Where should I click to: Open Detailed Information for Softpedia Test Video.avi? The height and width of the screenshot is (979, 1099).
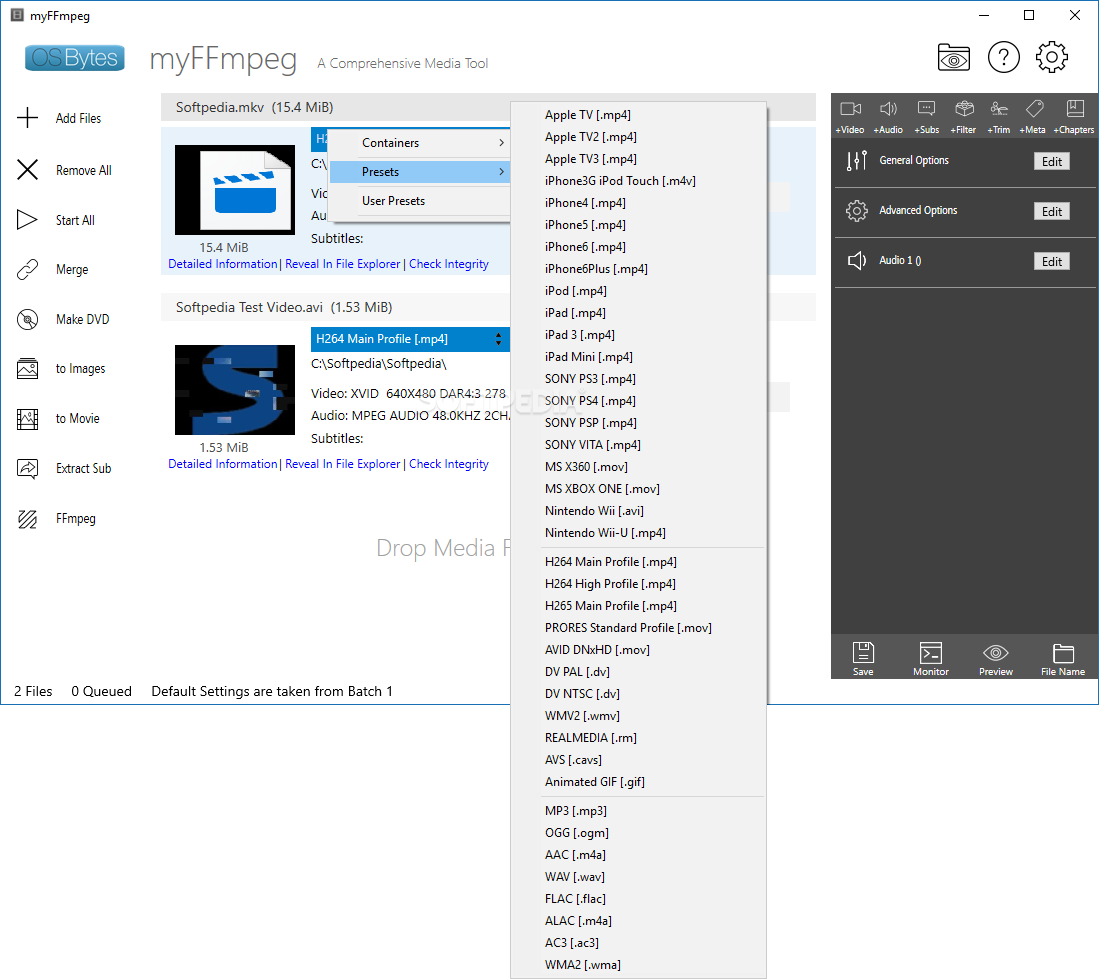223,464
